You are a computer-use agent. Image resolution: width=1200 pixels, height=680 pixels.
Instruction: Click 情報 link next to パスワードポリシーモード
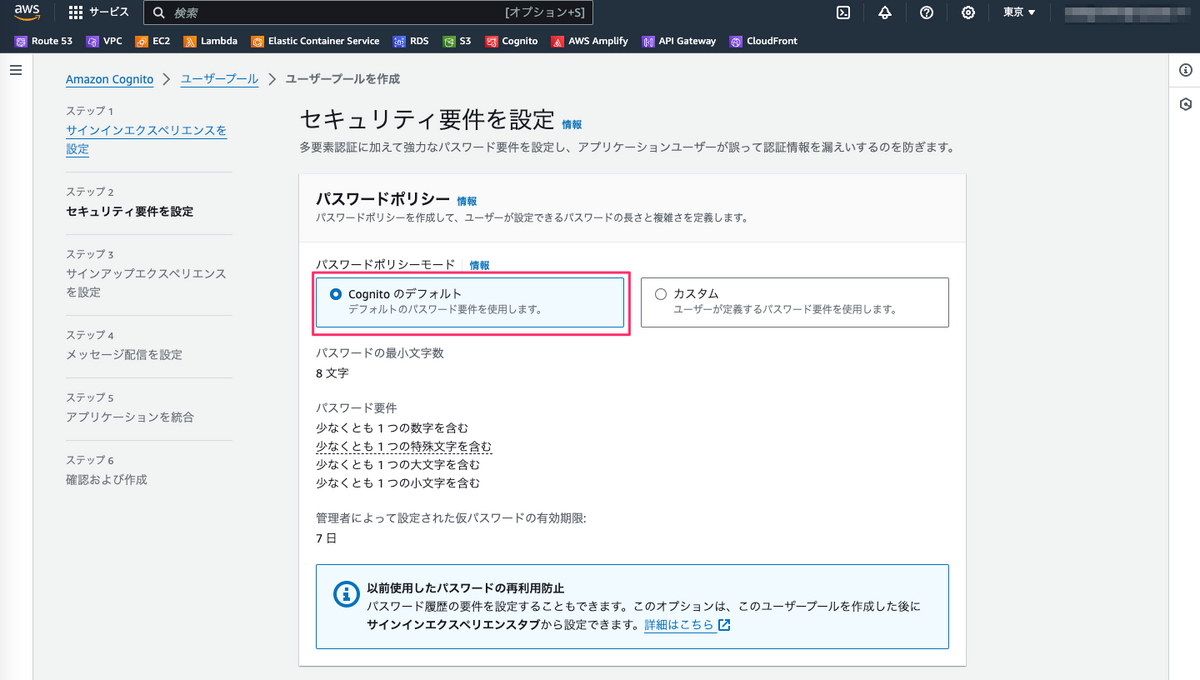pos(480,266)
